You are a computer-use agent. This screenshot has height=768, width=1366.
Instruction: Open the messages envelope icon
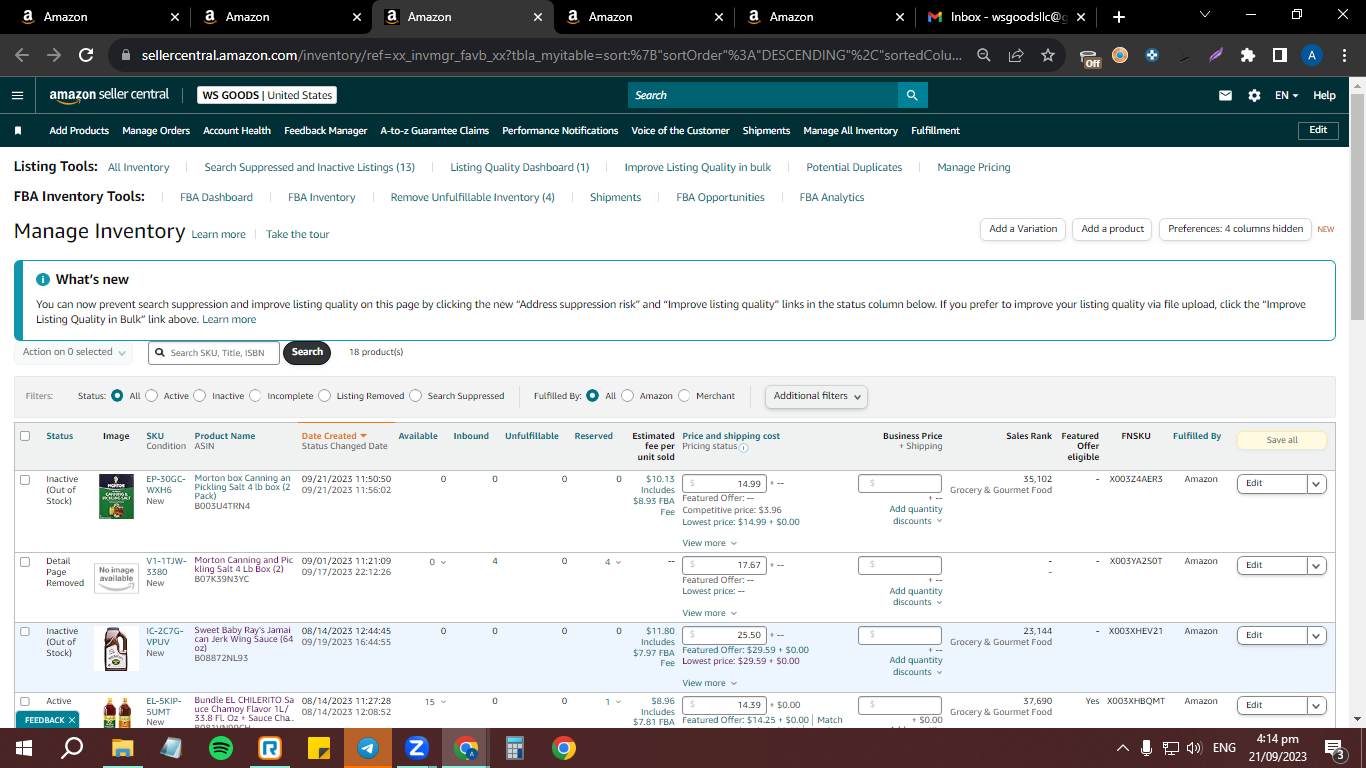pos(1225,95)
